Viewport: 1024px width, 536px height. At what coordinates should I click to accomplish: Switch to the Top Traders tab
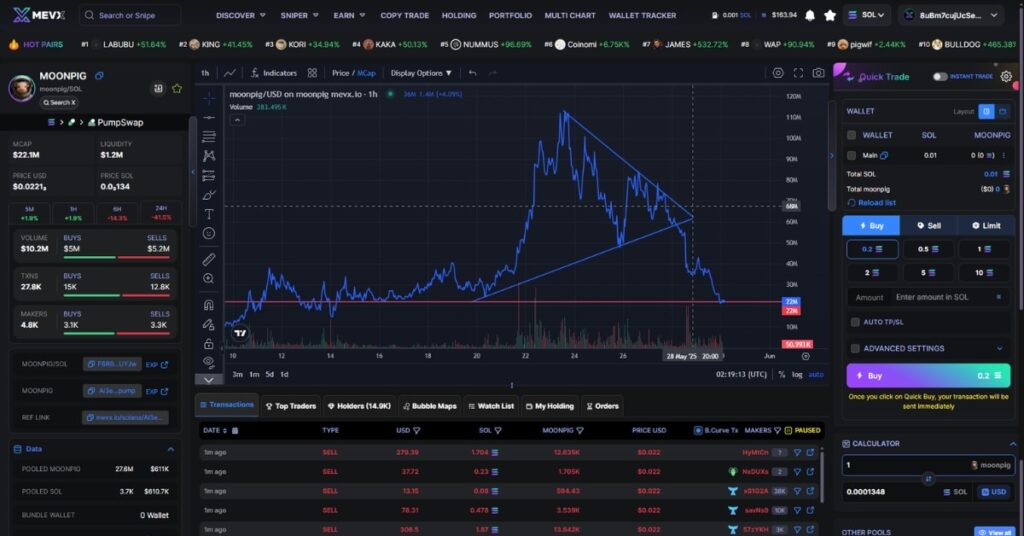[291, 406]
